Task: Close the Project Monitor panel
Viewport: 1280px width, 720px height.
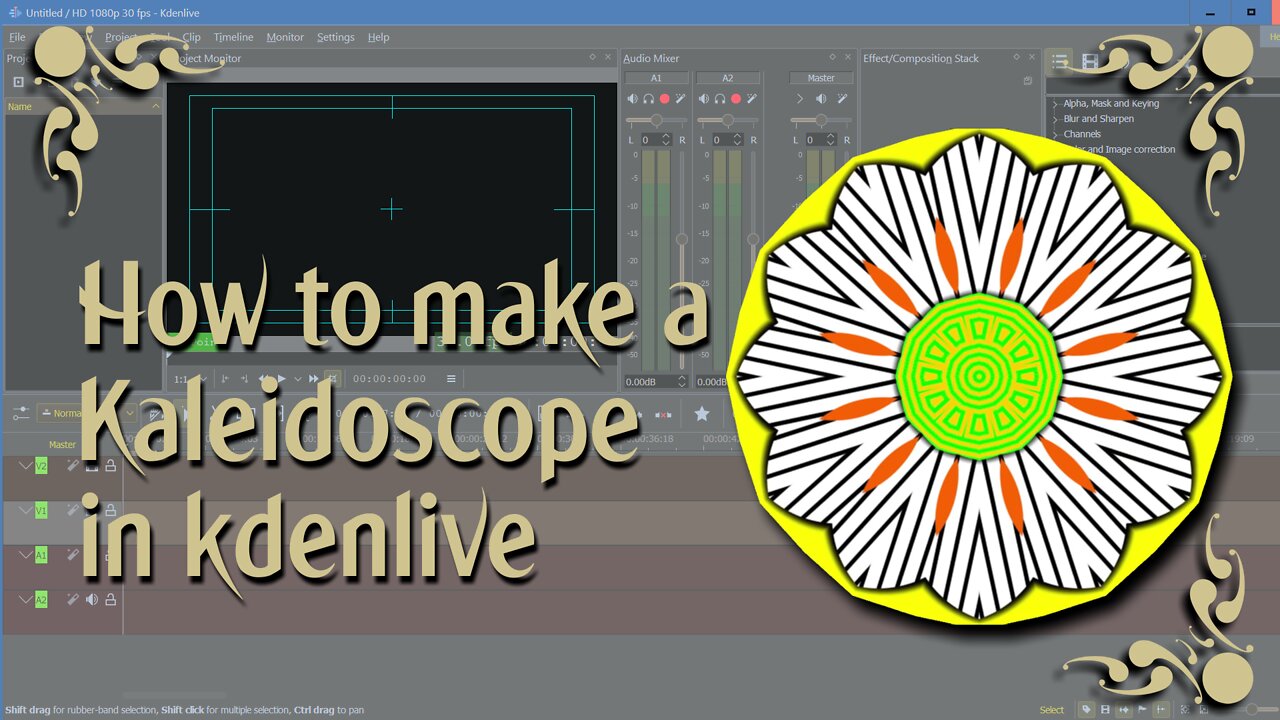Action: point(608,57)
